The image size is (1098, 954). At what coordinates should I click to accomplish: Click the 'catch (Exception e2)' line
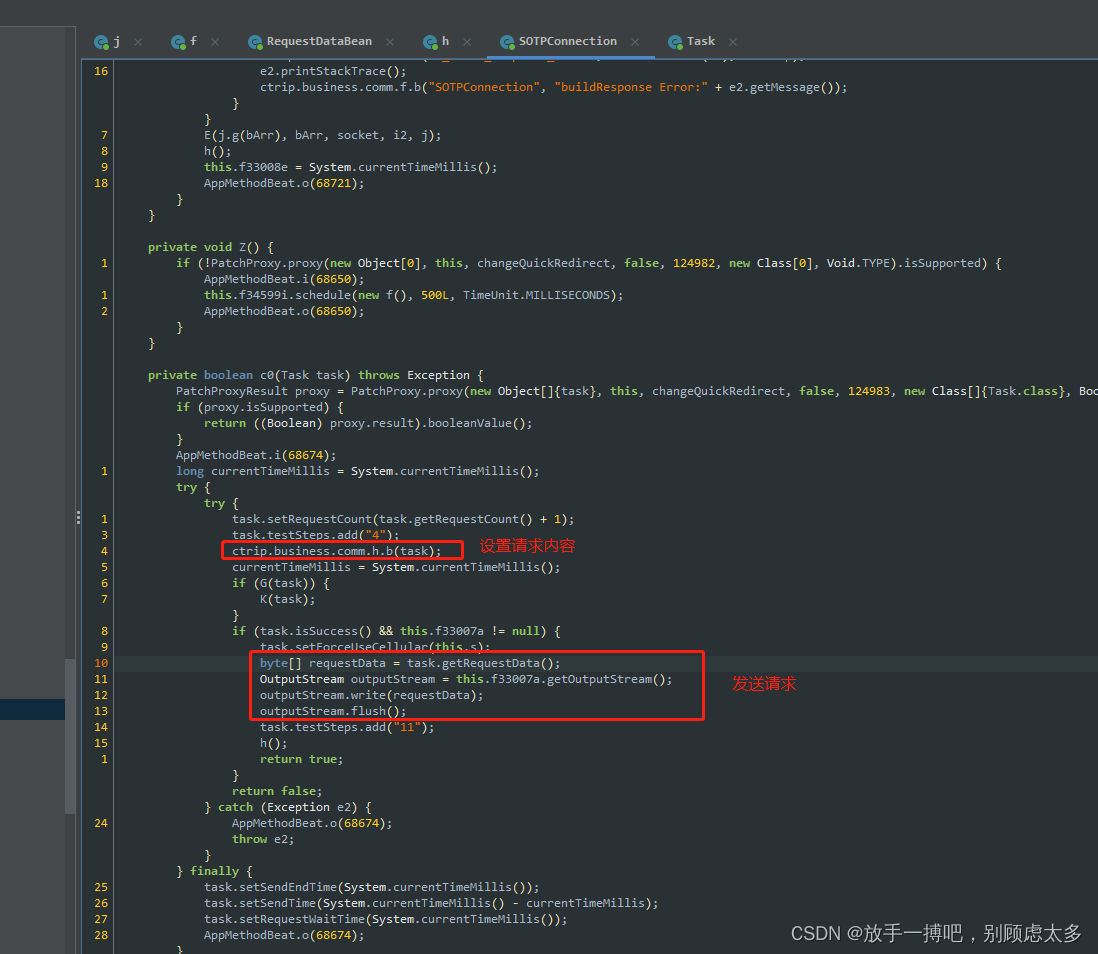(288, 808)
